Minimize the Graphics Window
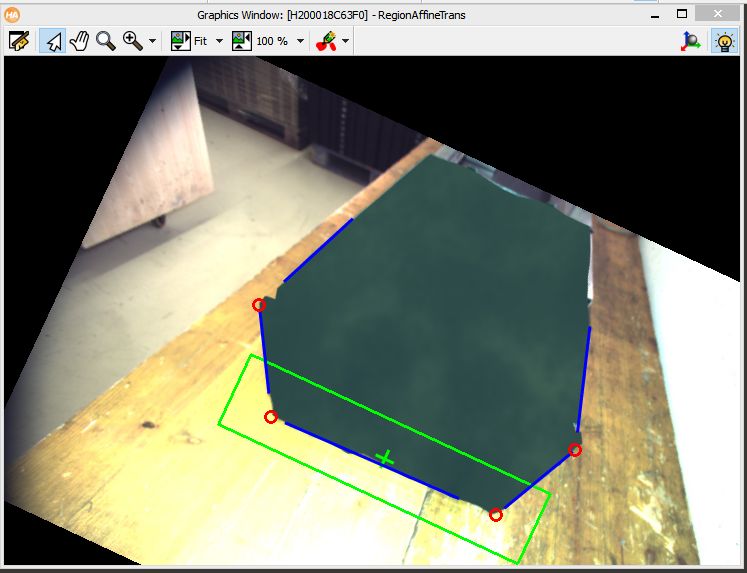 [655, 16]
